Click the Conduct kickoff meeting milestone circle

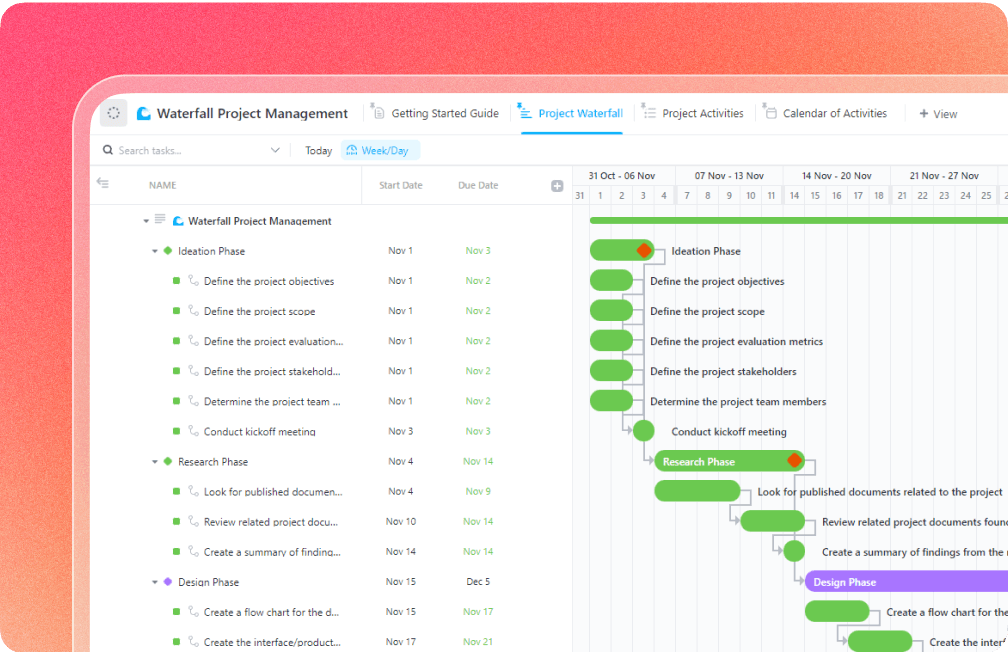(x=644, y=431)
